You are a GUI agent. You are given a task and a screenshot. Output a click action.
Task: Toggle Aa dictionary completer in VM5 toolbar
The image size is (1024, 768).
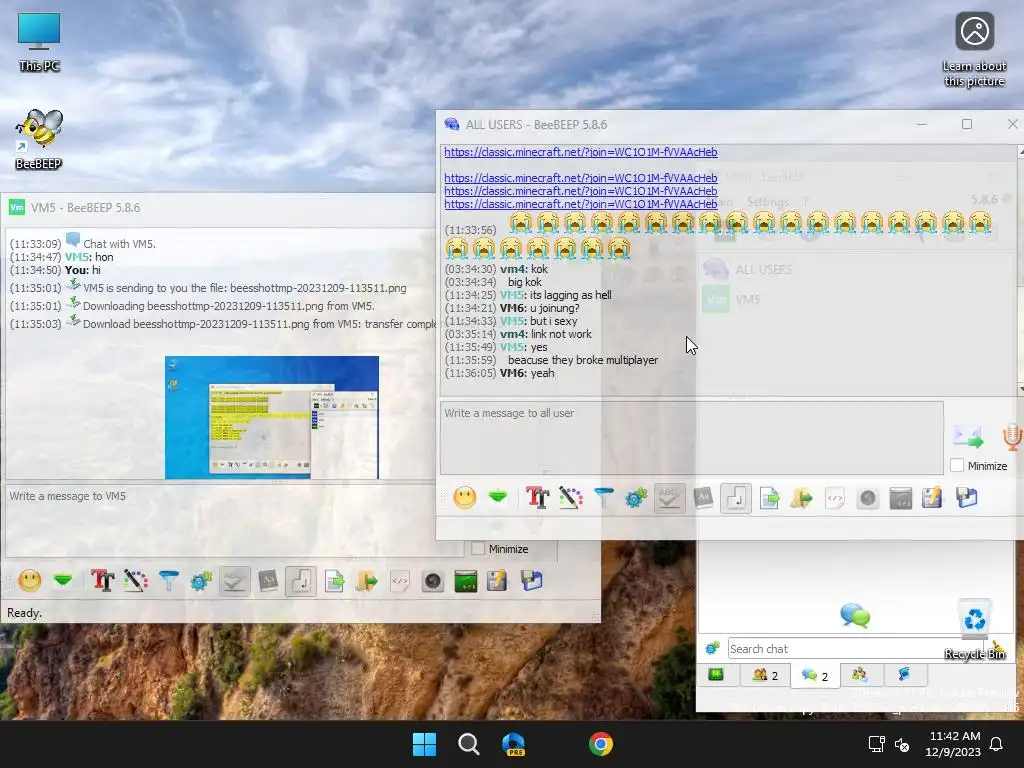click(x=268, y=581)
